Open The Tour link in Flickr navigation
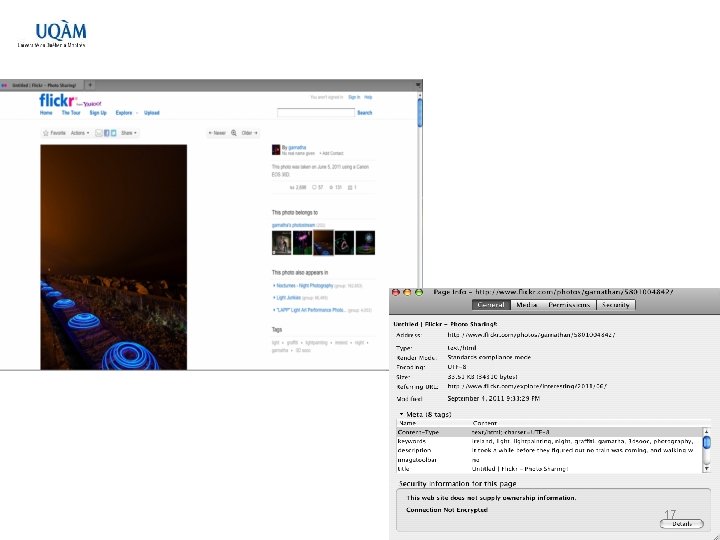The height and width of the screenshot is (540, 720). click(x=71, y=113)
